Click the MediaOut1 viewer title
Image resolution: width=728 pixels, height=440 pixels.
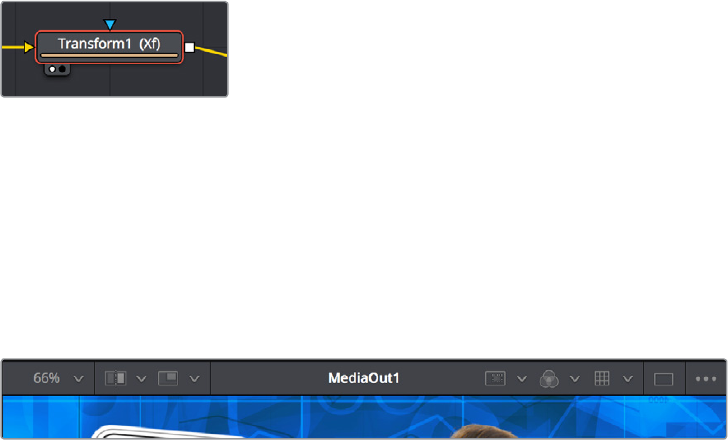point(364,378)
